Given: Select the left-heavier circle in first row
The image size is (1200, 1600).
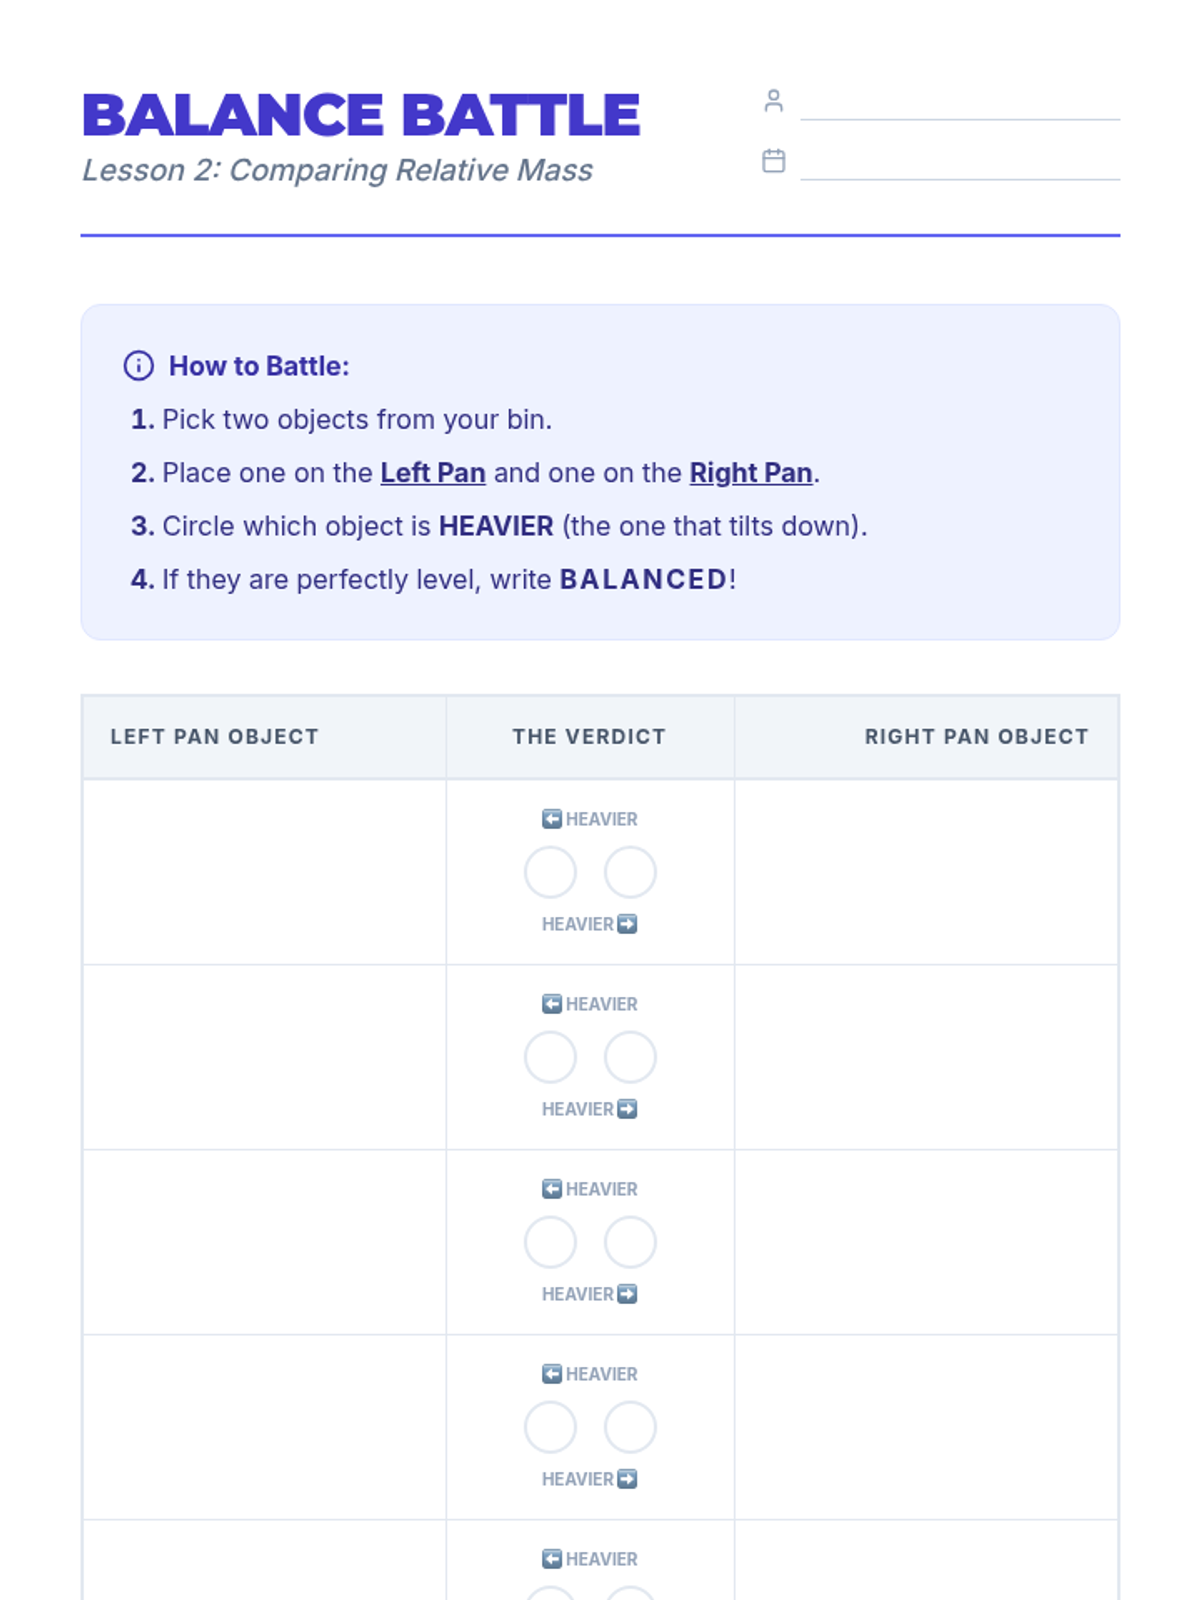Looking at the screenshot, I should (550, 872).
